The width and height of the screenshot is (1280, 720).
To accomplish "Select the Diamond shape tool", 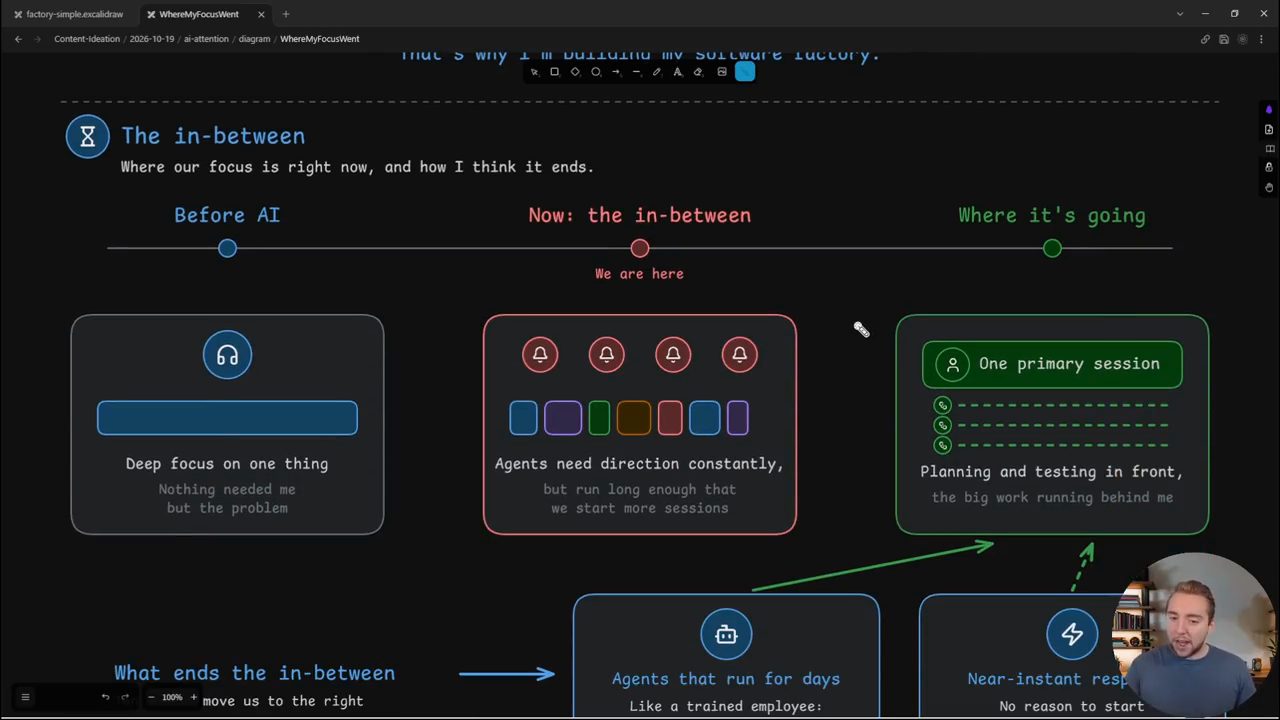I will [575, 72].
